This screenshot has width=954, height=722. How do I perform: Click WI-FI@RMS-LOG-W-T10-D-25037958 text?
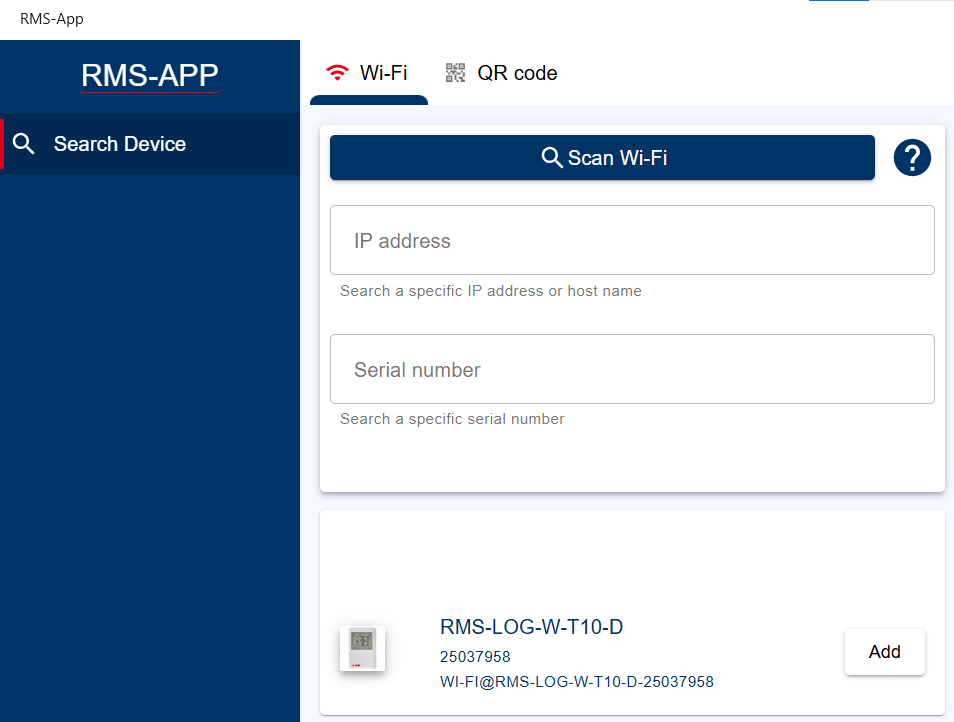pos(577,682)
